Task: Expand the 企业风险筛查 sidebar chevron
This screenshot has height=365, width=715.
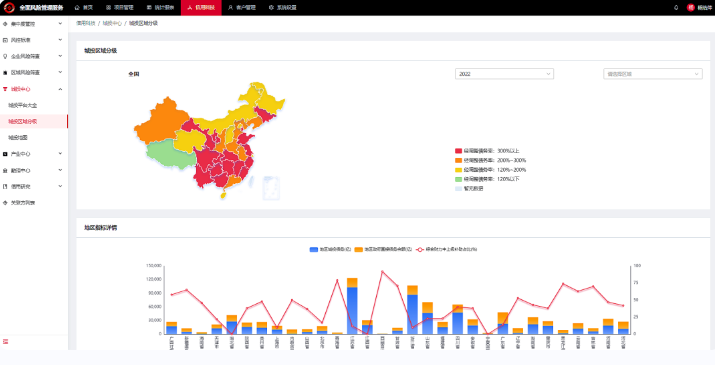Action: (60, 56)
